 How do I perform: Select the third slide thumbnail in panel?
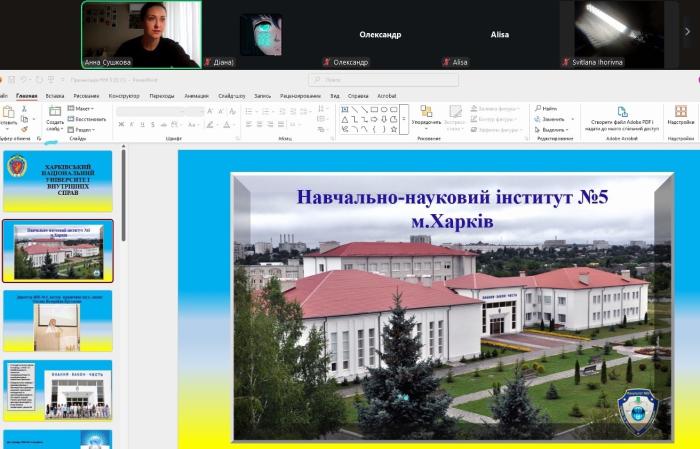(x=58, y=321)
